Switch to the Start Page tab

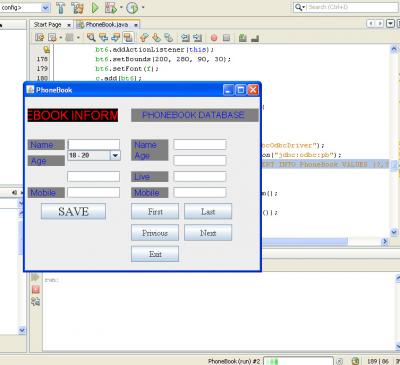[x=47, y=25]
